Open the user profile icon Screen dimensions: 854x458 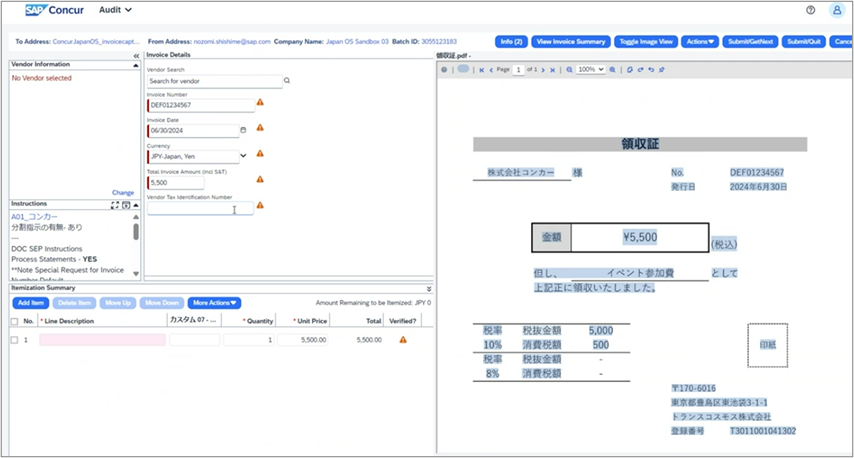coord(837,10)
